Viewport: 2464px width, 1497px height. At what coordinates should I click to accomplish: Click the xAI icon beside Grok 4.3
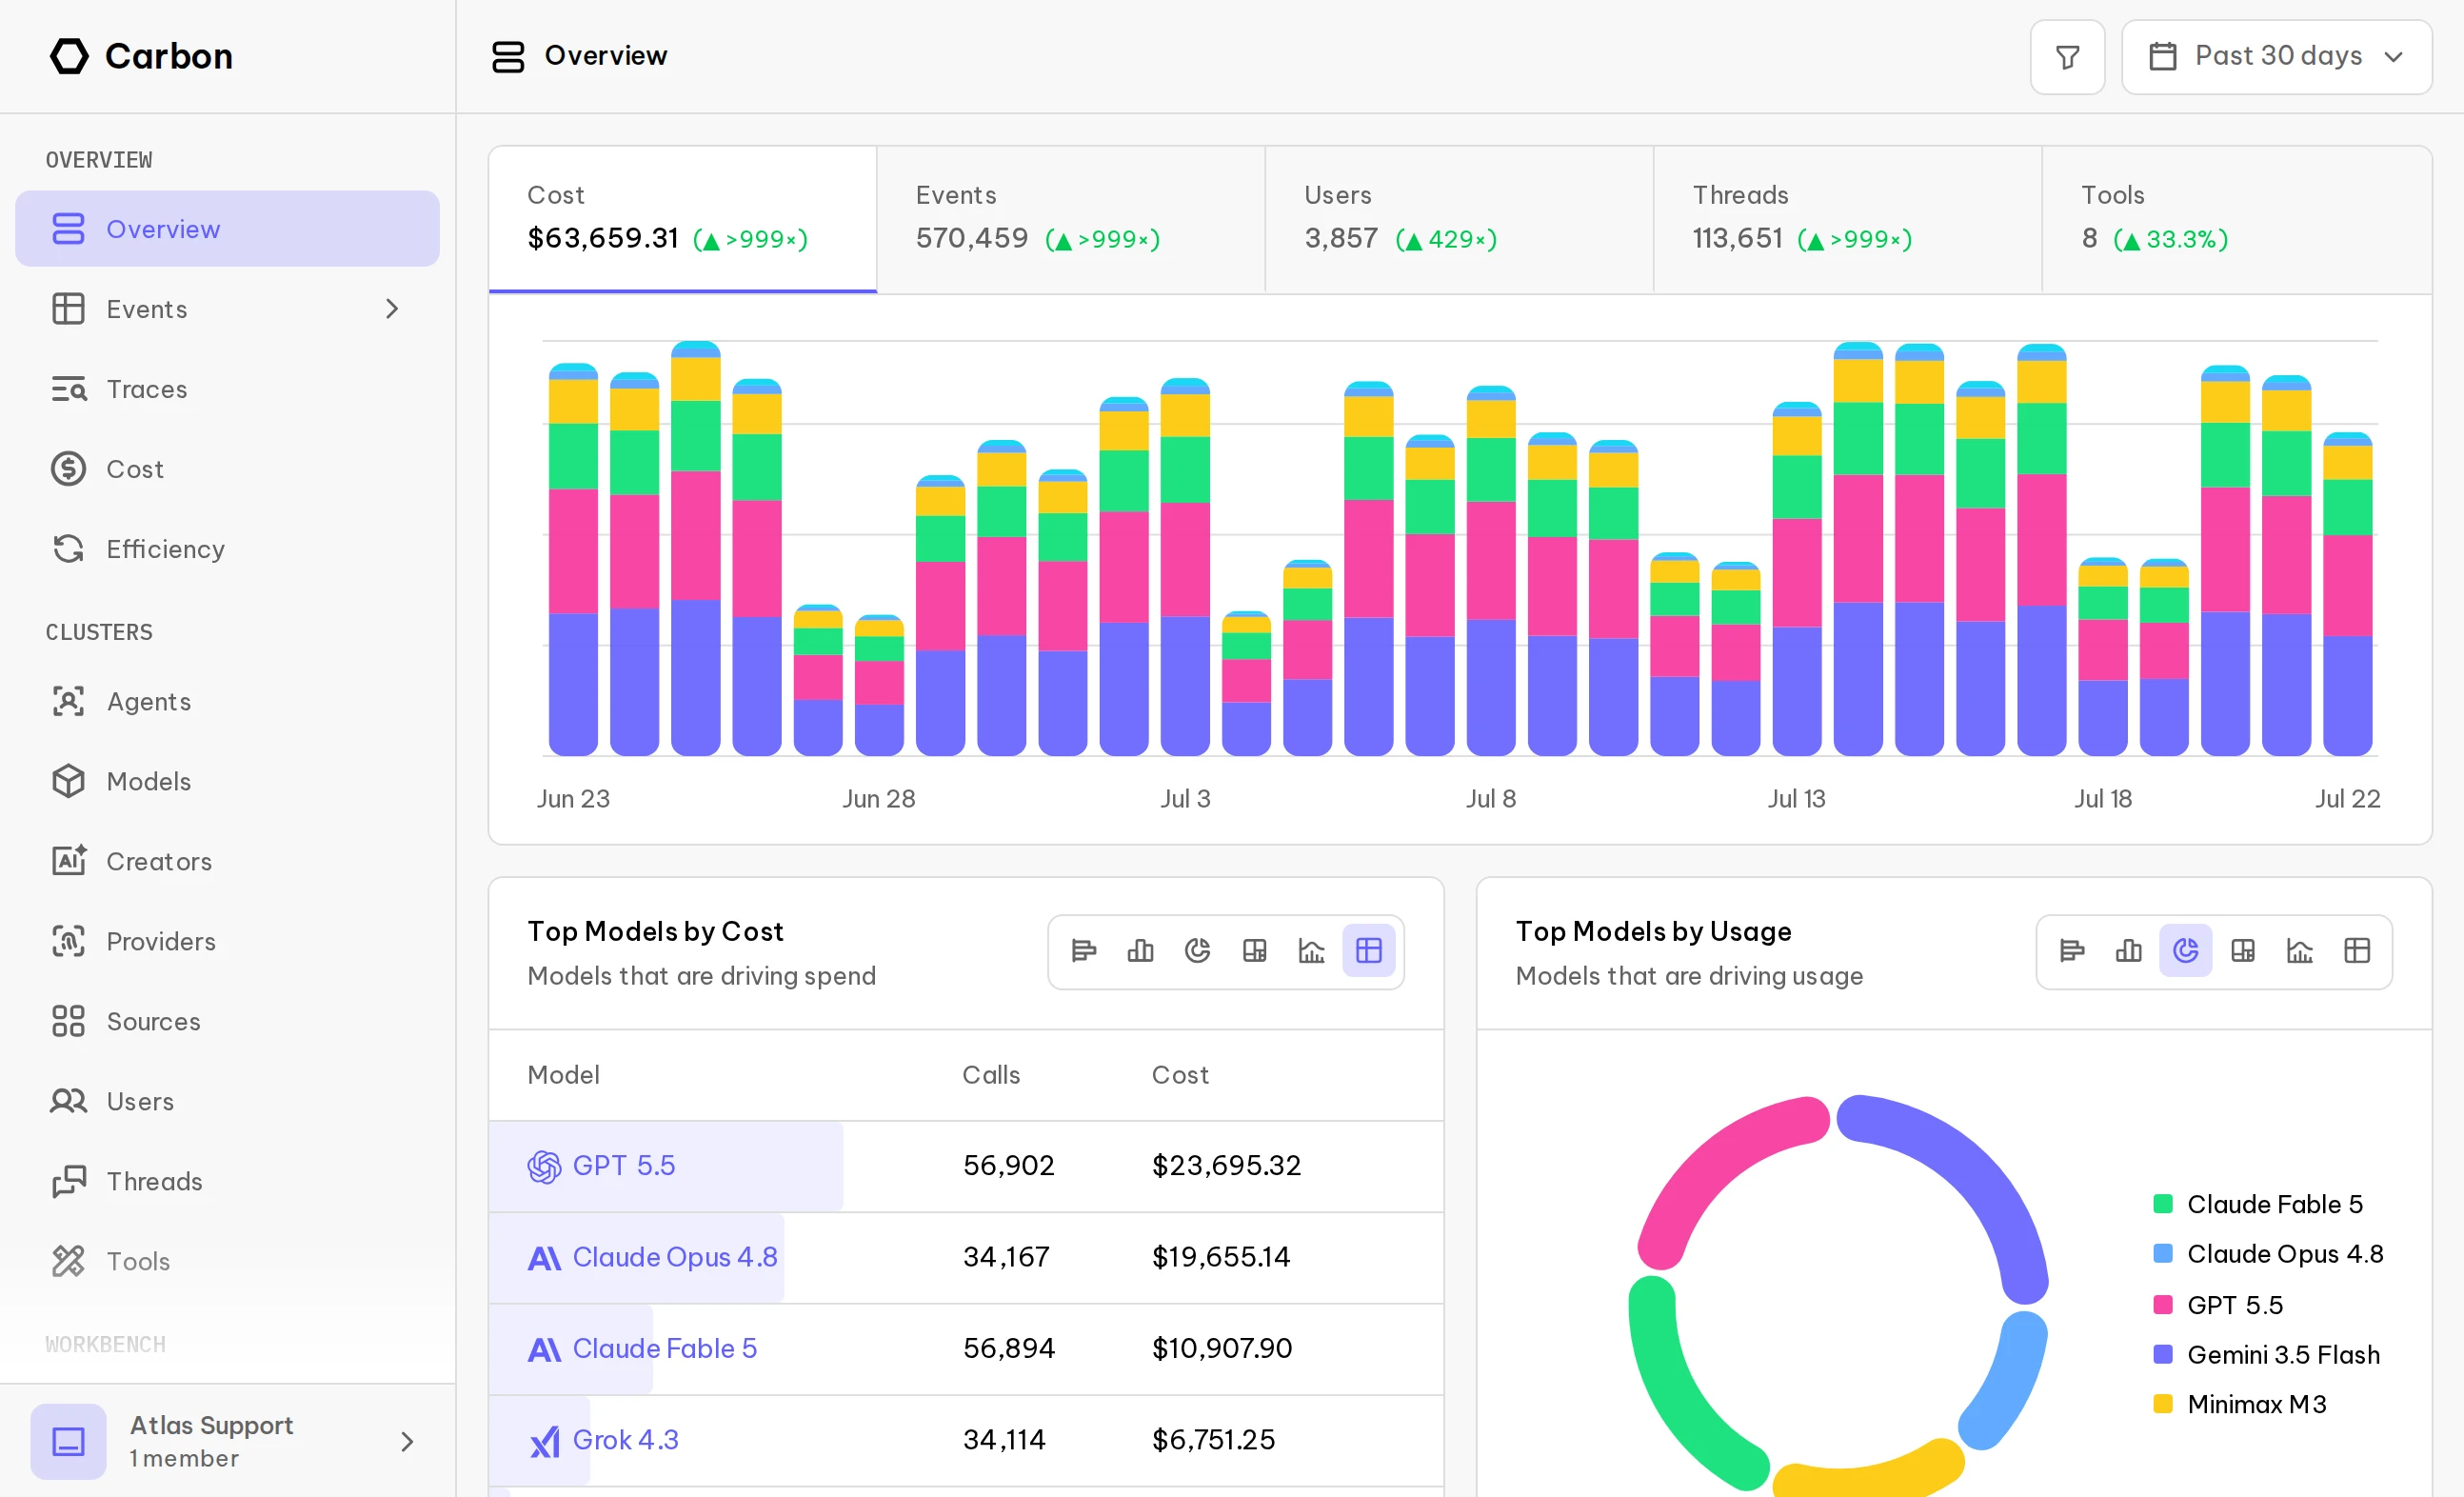(544, 1441)
